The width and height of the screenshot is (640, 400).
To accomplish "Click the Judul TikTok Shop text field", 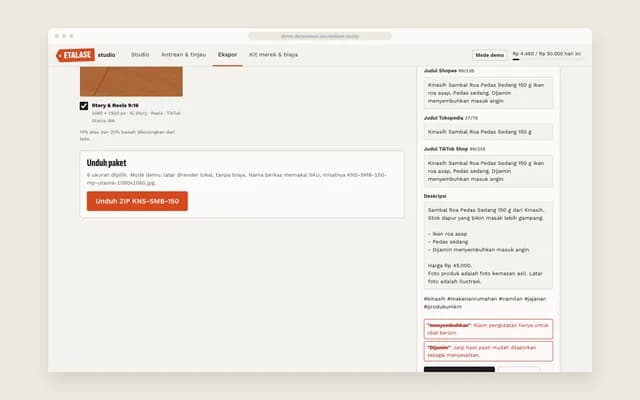I will [488, 171].
